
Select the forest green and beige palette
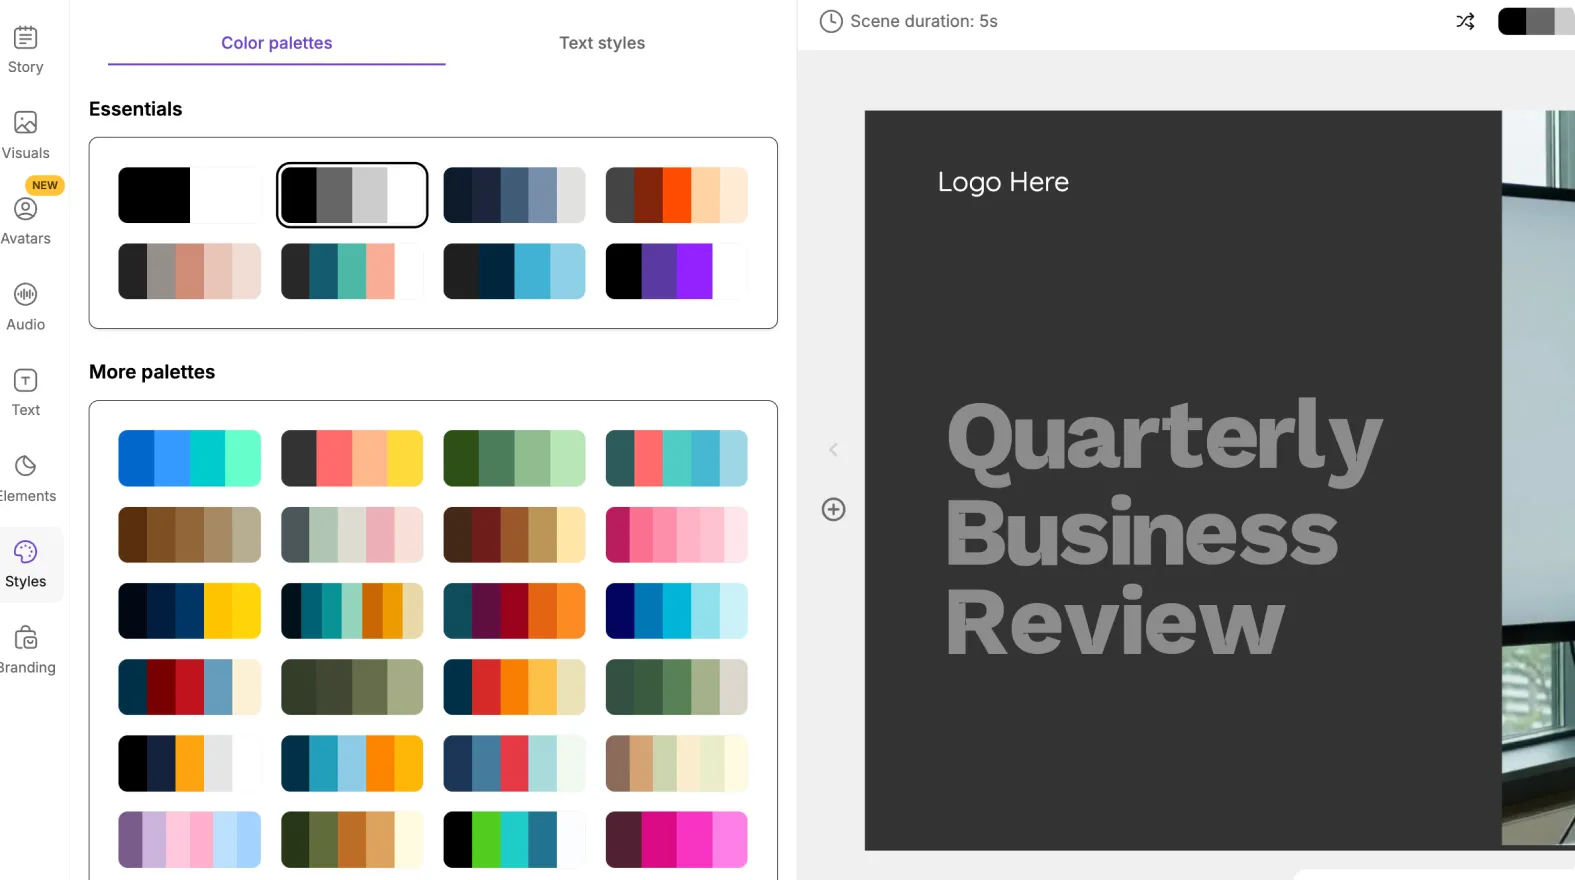[677, 687]
